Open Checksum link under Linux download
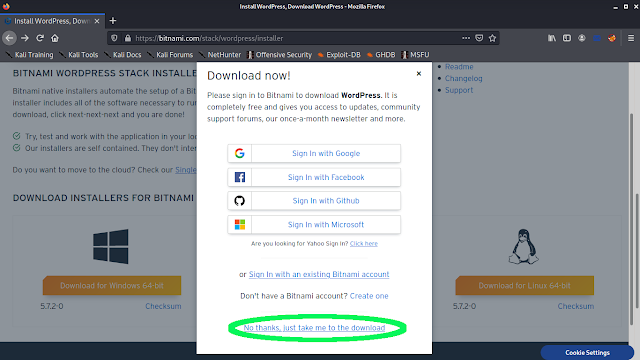This screenshot has height=360, width=640. pos(576,306)
